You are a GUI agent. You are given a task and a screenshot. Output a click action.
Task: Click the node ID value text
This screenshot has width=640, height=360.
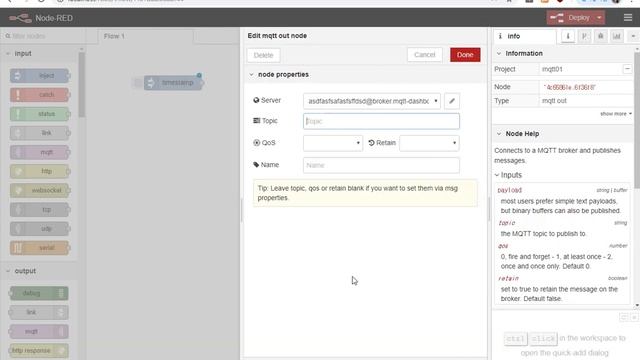pos(569,87)
